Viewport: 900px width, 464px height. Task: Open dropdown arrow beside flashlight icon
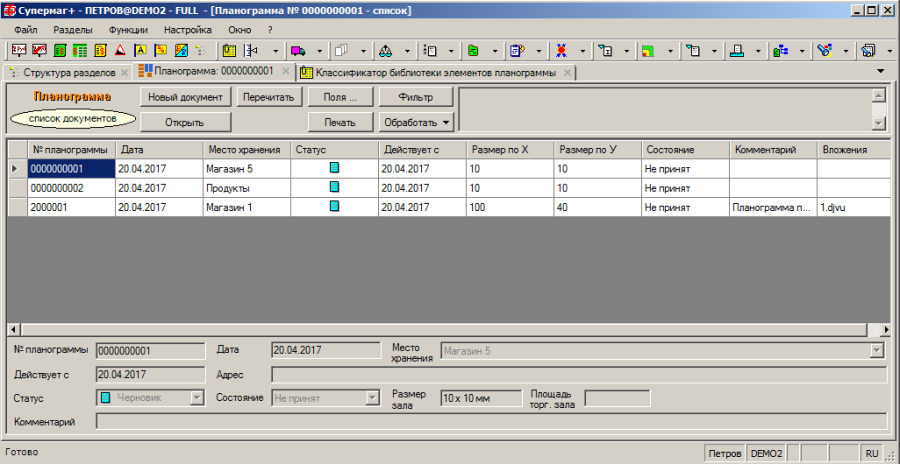(x=847, y=51)
